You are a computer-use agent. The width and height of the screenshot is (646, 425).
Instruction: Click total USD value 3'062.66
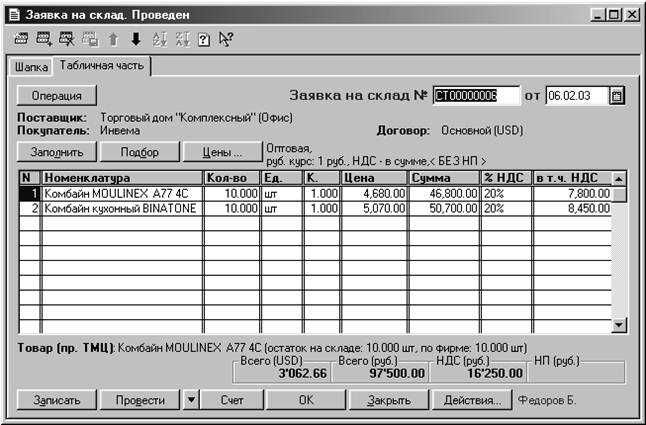point(302,374)
